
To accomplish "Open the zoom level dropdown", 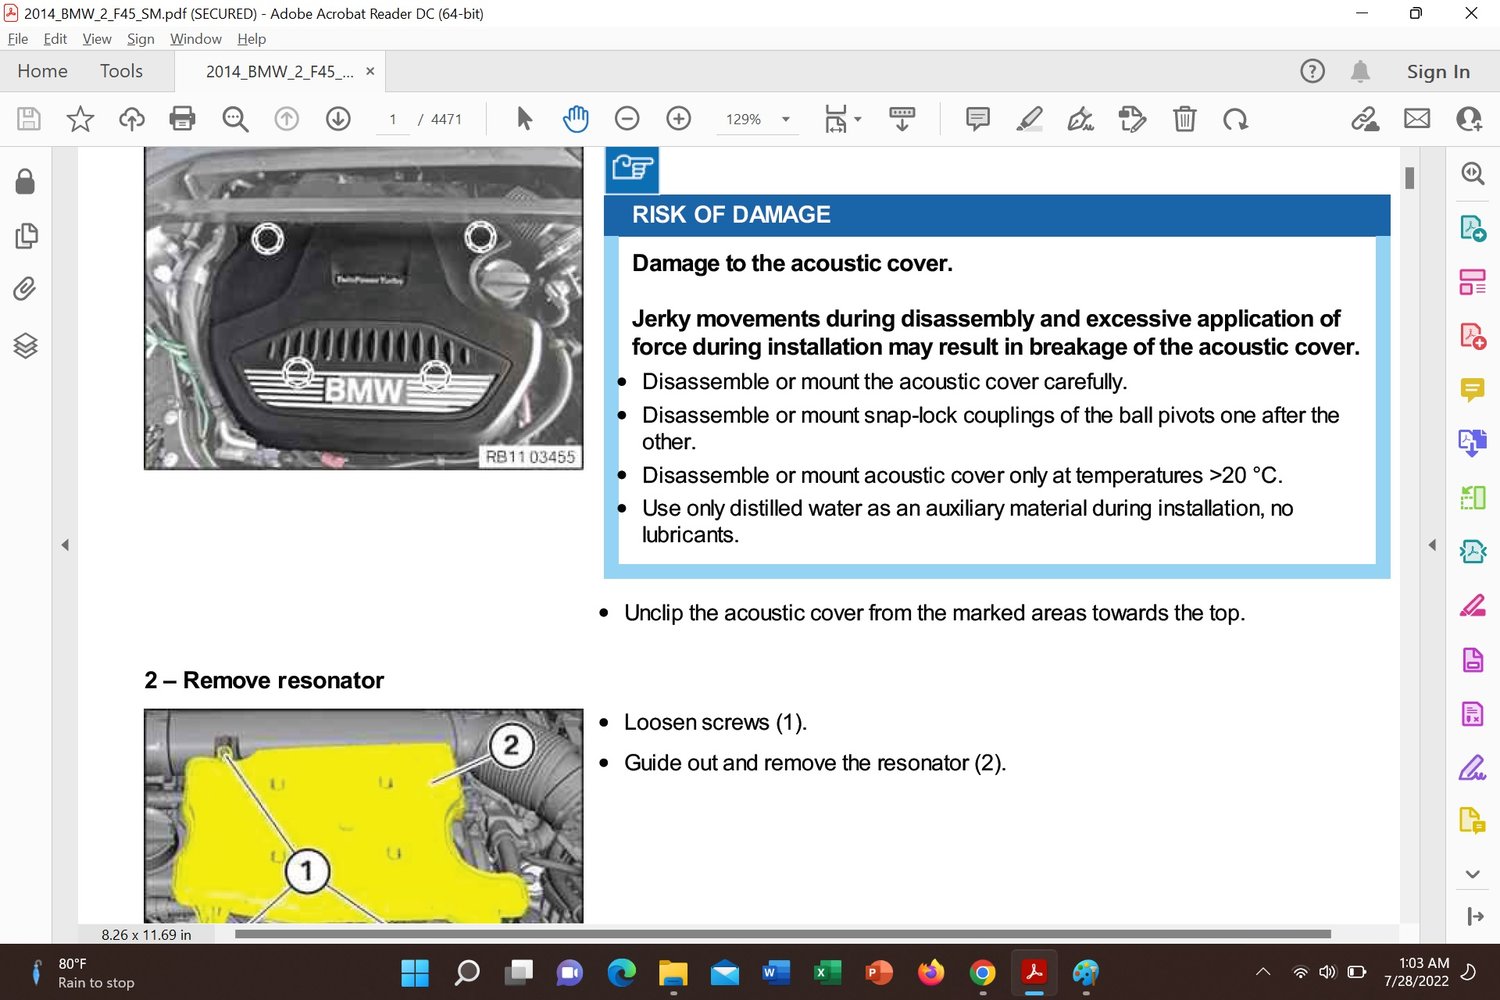I will click(x=786, y=119).
